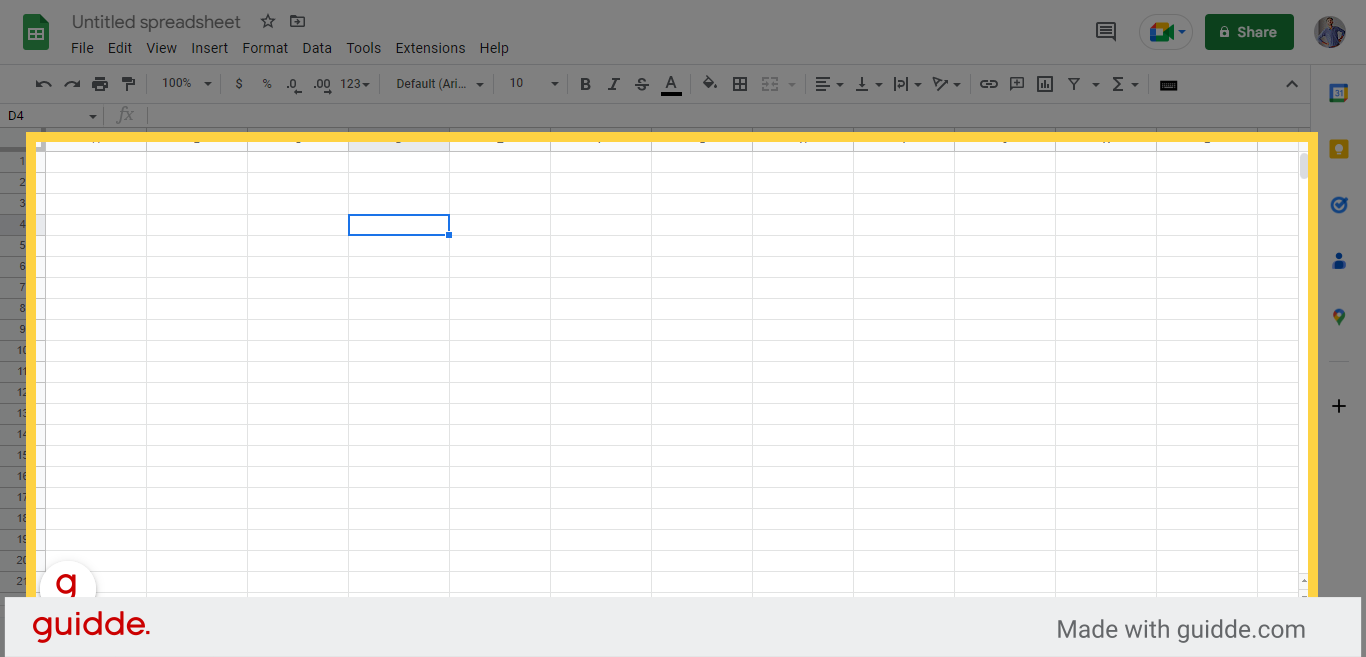Toggle strikethrough formatting
1366x657 pixels.
(x=642, y=84)
